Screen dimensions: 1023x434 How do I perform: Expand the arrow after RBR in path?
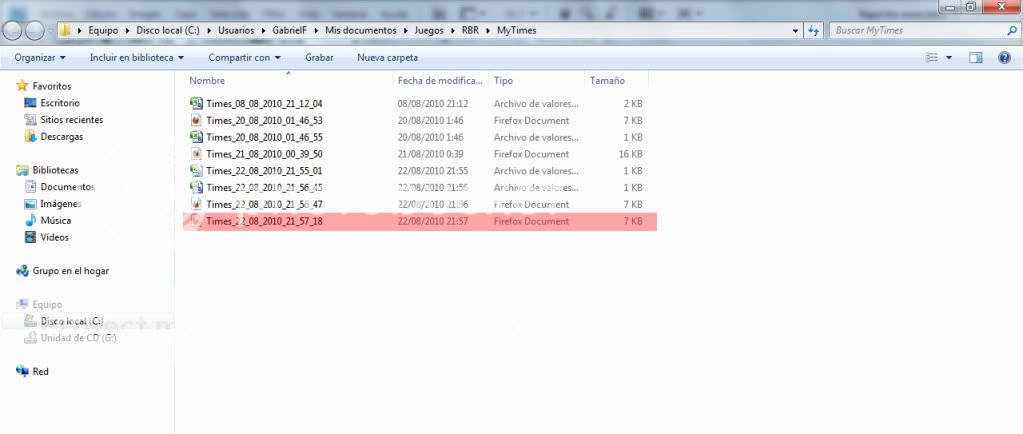(489, 31)
